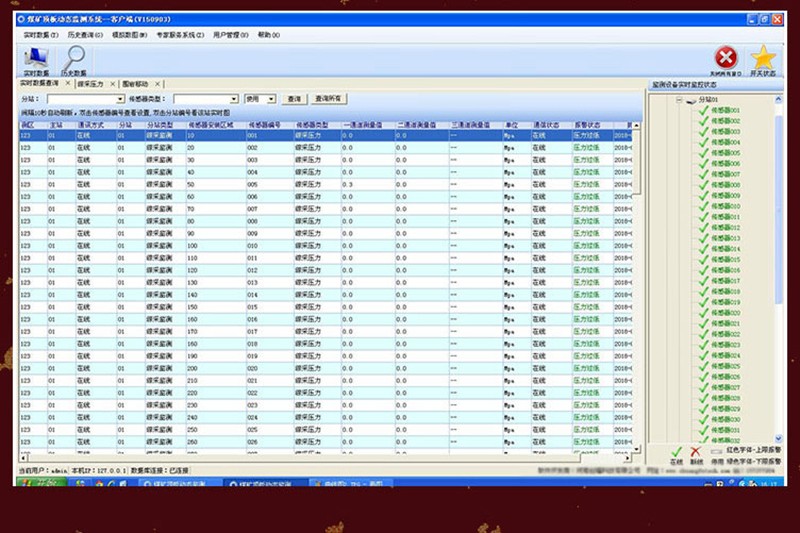The width and height of the screenshot is (800, 533).
Task: Open the 使用 status dropdown
Action: 271,99
